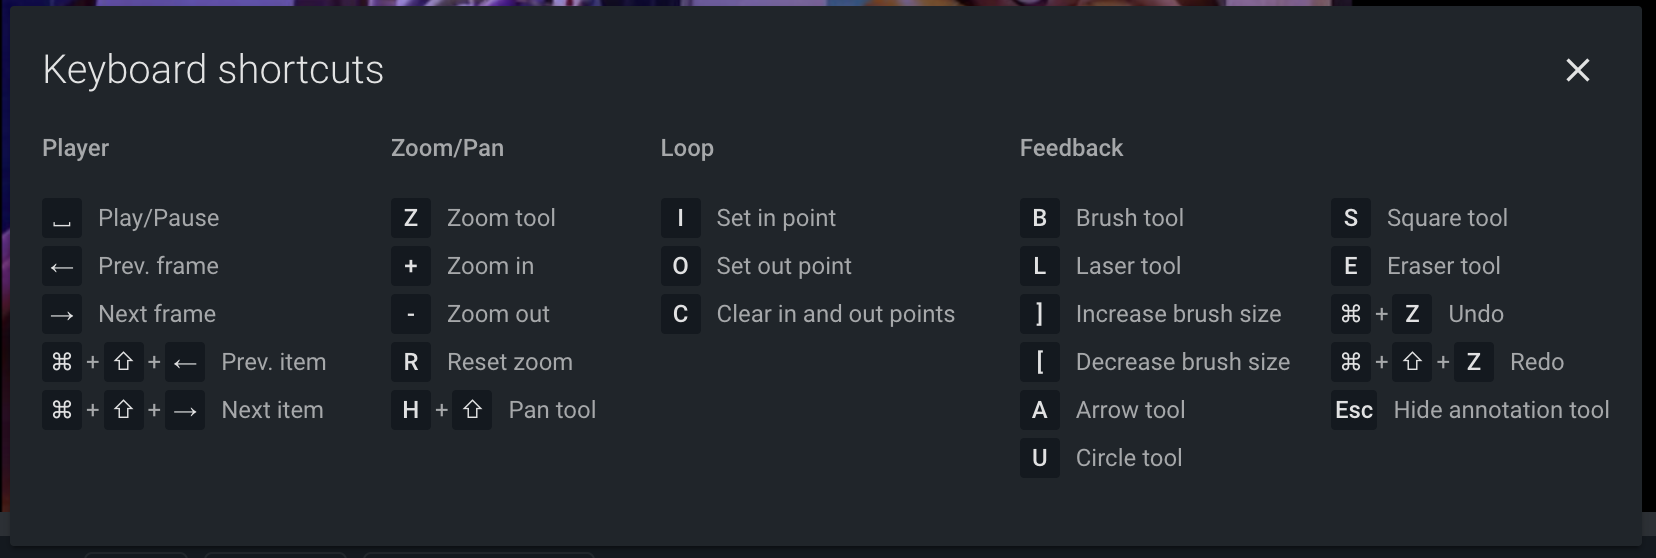Click the right arrow key for Next frame
Image resolution: width=1656 pixels, height=558 pixels.
pyautogui.click(x=62, y=314)
